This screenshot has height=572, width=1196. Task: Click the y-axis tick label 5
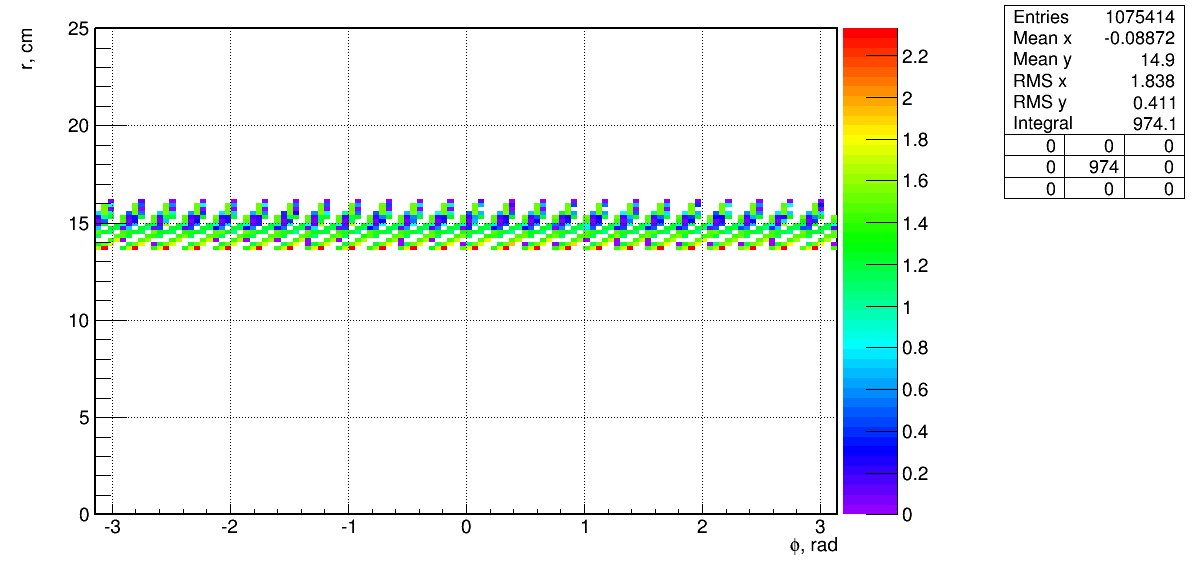[85, 417]
